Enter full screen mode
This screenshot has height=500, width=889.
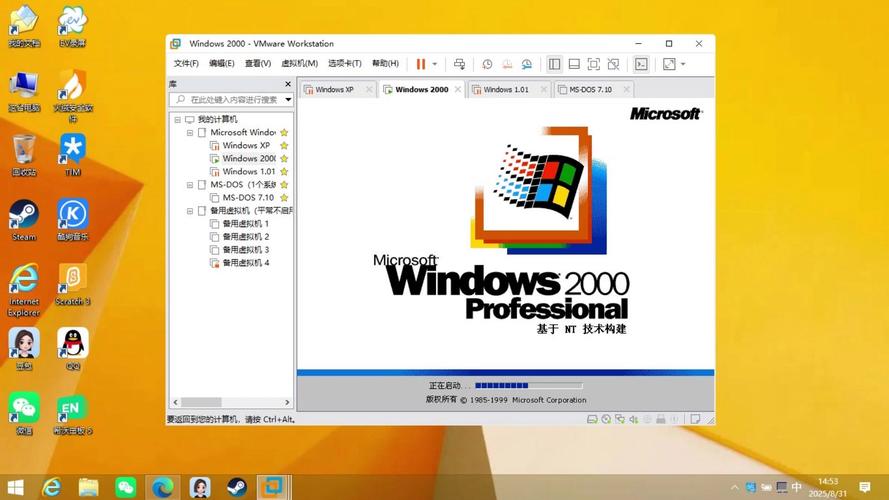pyautogui.click(x=594, y=64)
